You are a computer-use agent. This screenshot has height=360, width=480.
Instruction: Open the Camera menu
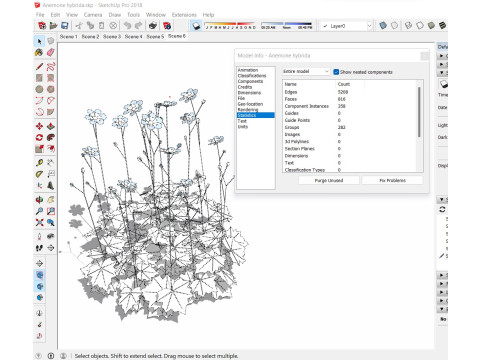(x=93, y=15)
